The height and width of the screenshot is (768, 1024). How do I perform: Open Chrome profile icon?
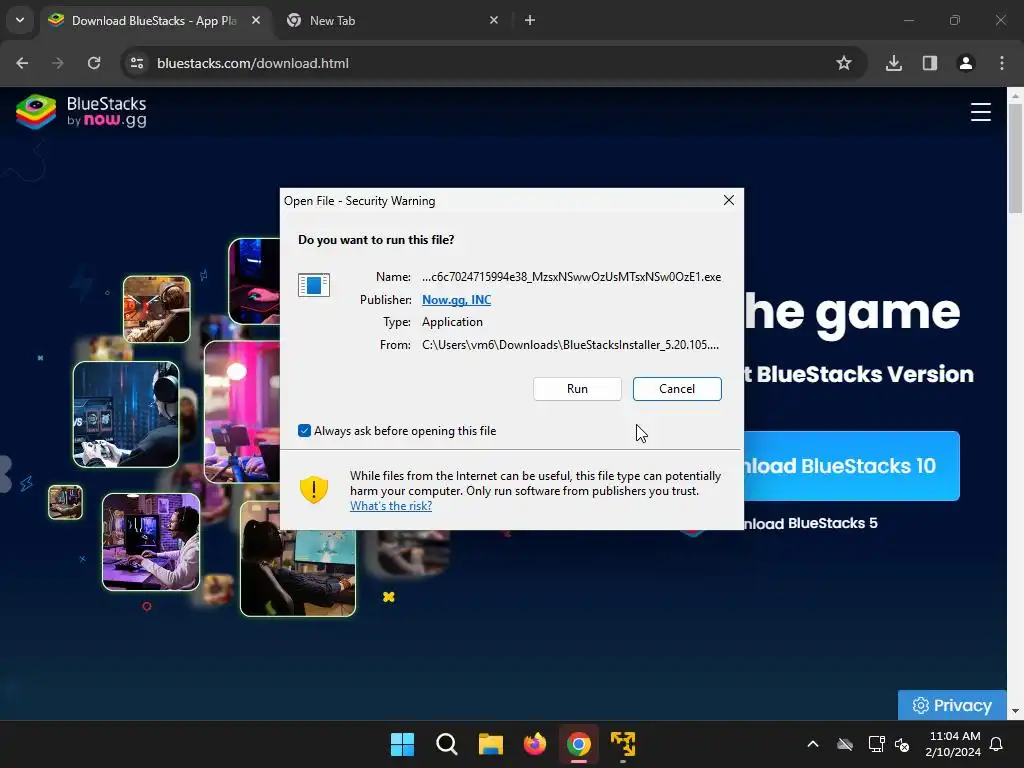[966, 63]
